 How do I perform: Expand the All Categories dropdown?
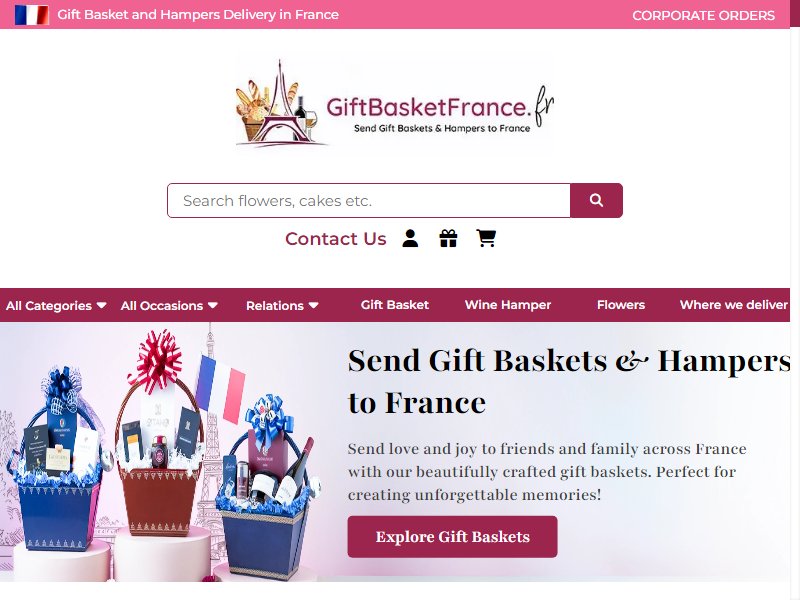coord(56,306)
